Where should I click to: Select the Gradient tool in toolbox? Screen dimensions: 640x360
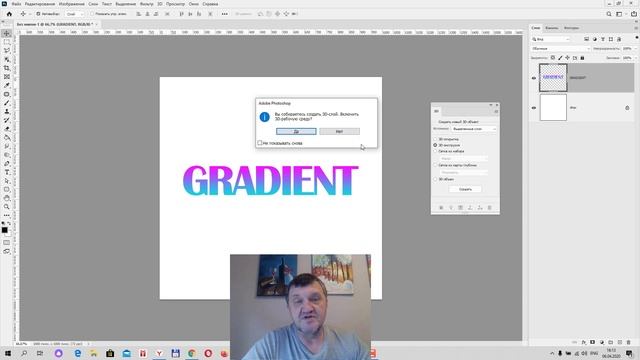[x=7, y=138]
